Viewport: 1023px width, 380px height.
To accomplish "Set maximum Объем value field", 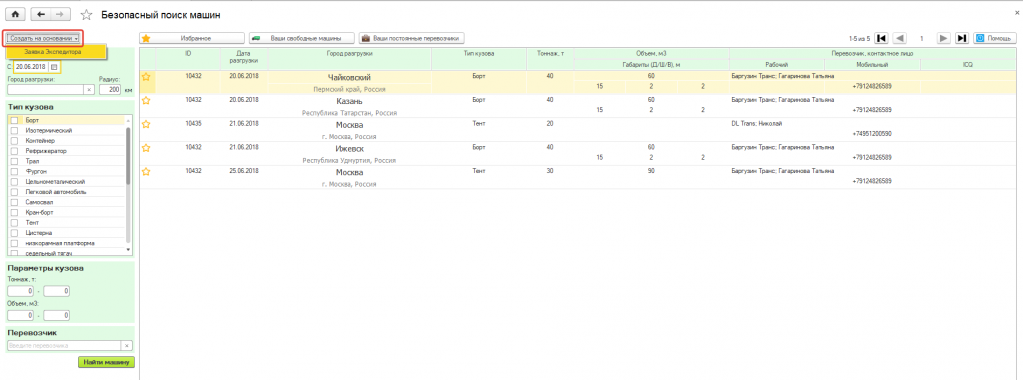I will pyautogui.click(x=57, y=315).
